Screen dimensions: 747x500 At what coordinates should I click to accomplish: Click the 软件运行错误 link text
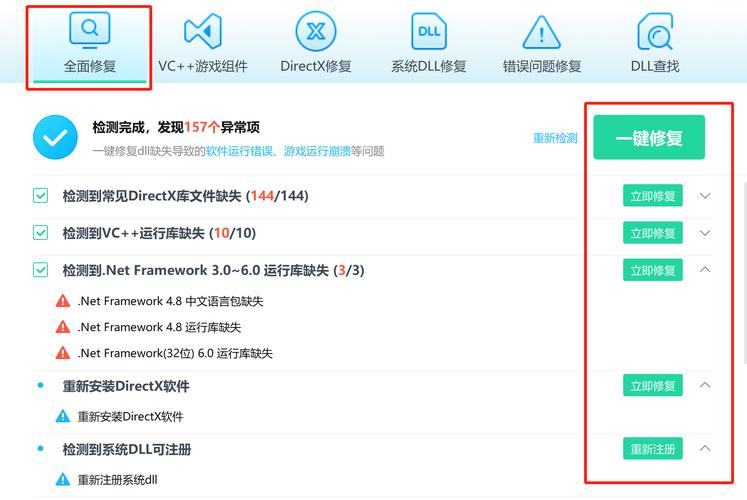[x=240, y=151]
